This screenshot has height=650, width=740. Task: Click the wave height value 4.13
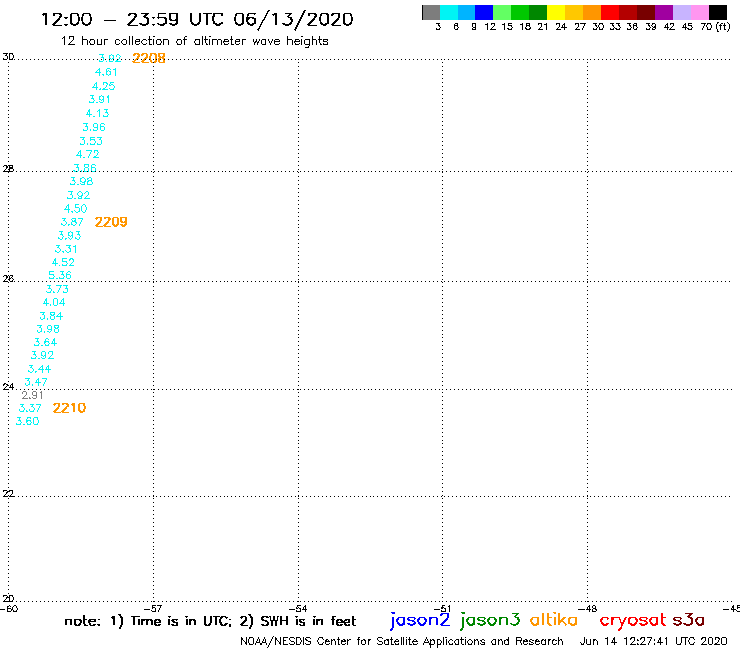point(97,113)
